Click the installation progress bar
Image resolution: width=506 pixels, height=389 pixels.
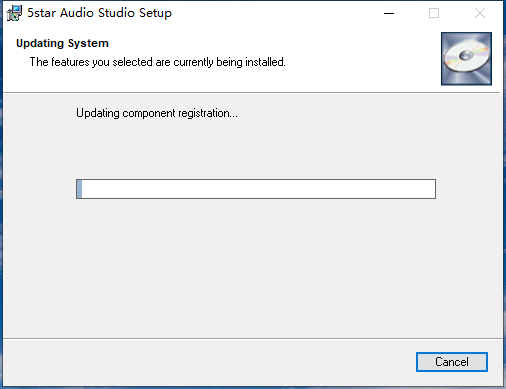256,189
